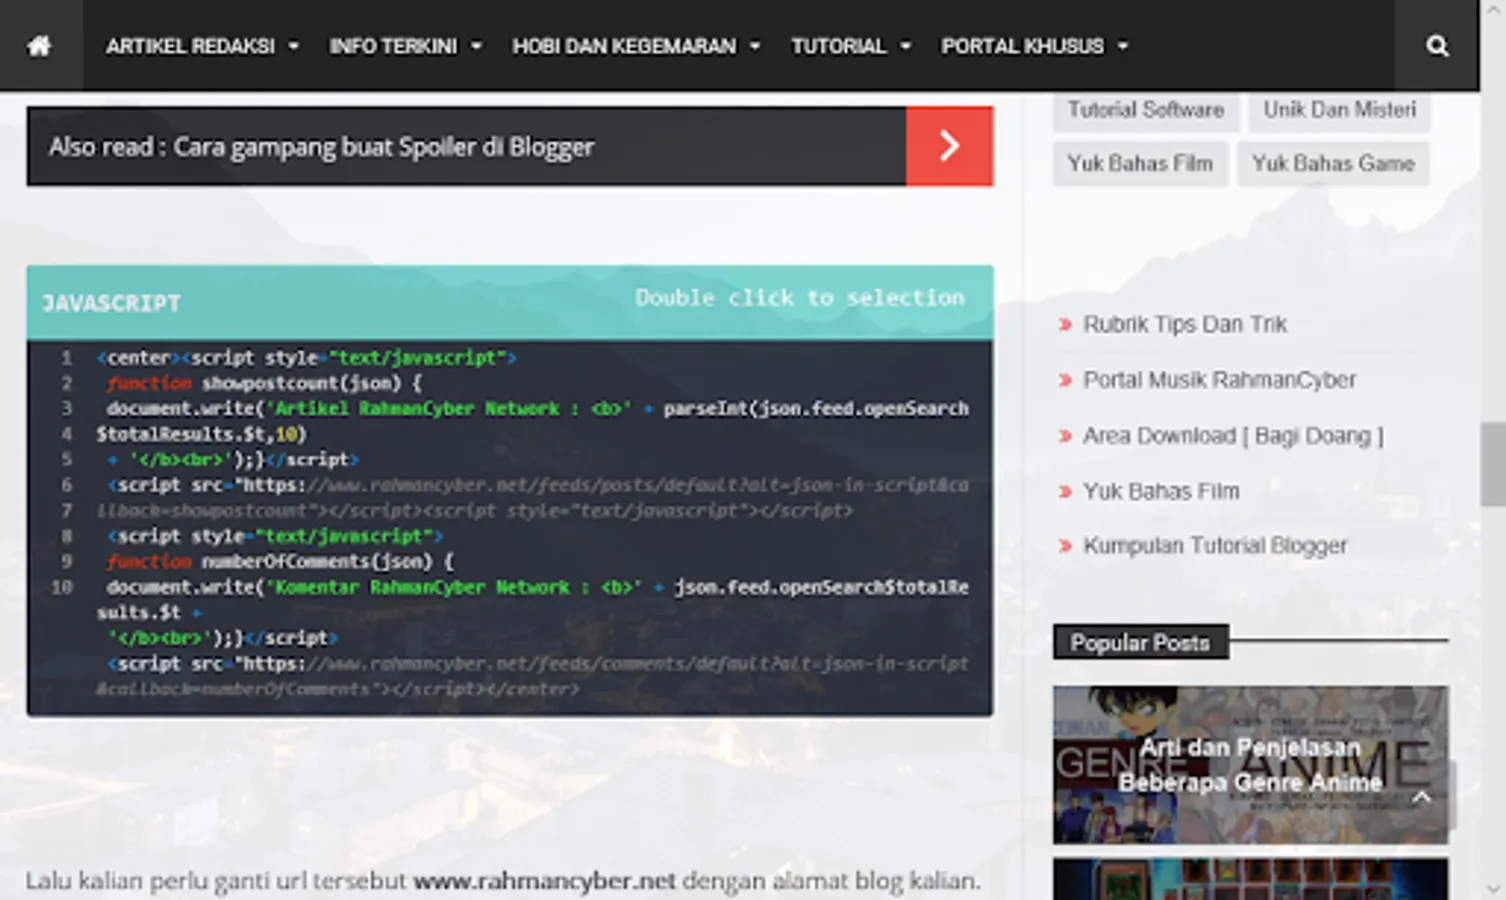Expand the Artikel Redaksi dropdown arrow
The image size is (1506, 900).
tap(293, 46)
